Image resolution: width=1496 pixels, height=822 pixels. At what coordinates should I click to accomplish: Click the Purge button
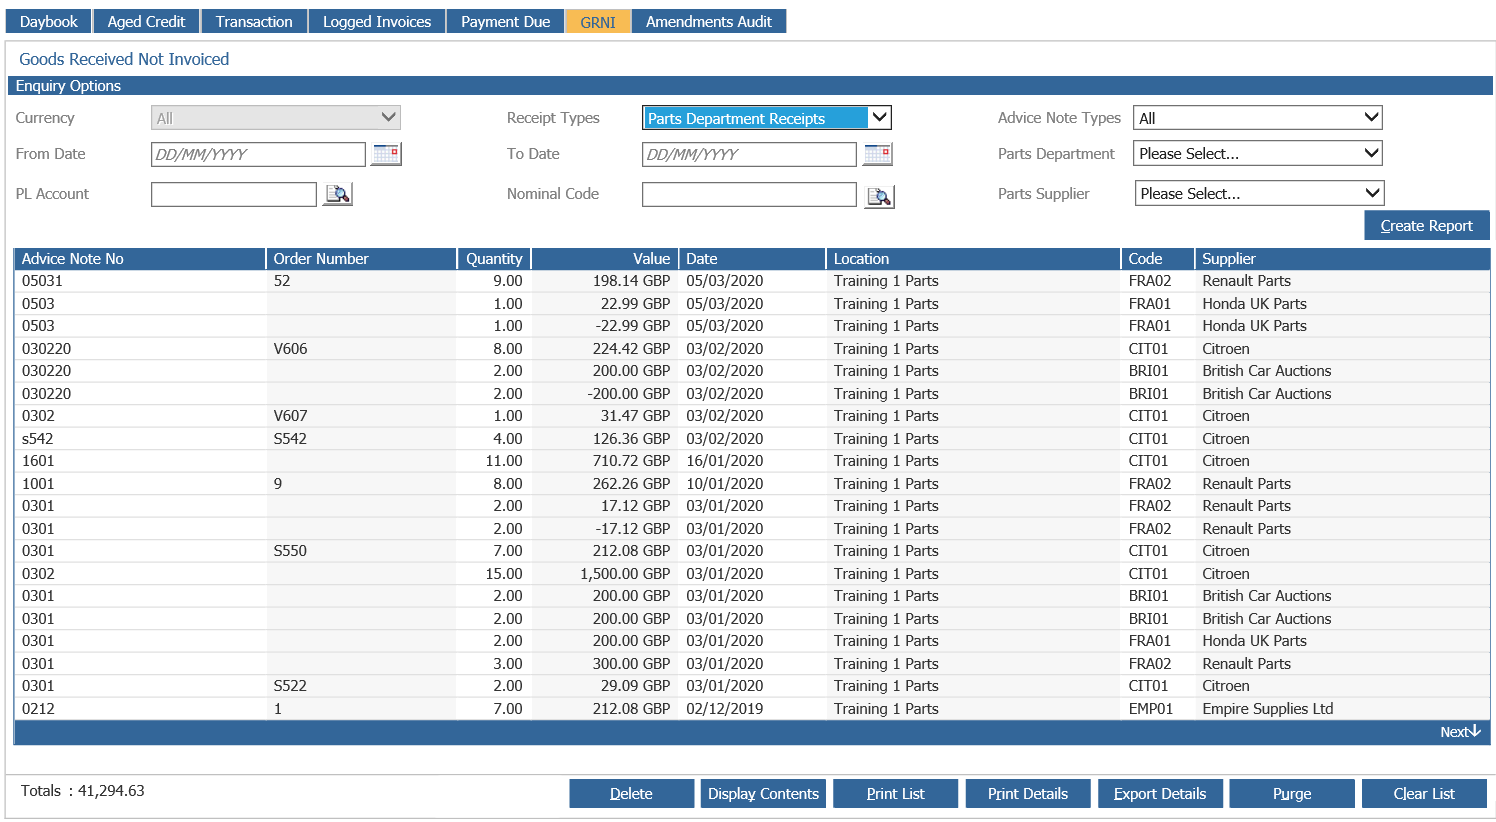(x=1291, y=794)
